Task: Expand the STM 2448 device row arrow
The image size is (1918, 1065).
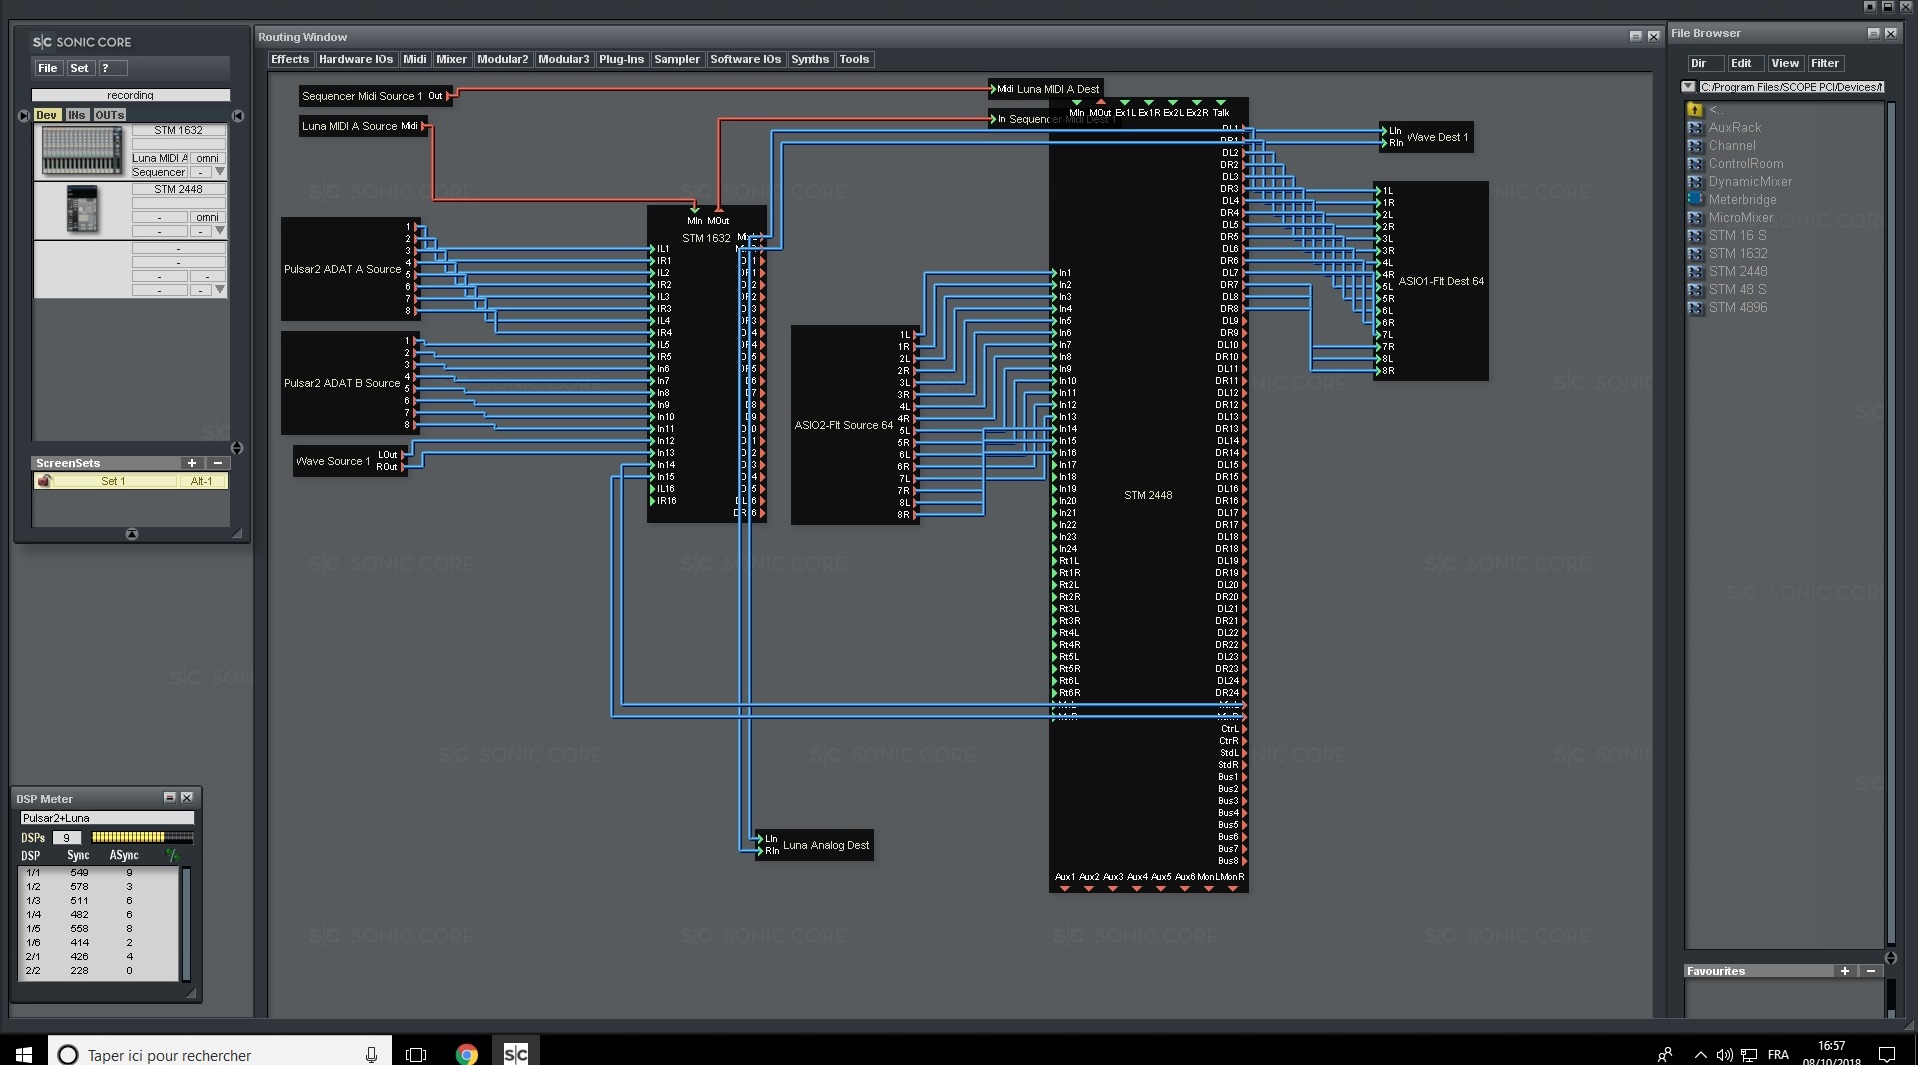Action: coord(220,231)
